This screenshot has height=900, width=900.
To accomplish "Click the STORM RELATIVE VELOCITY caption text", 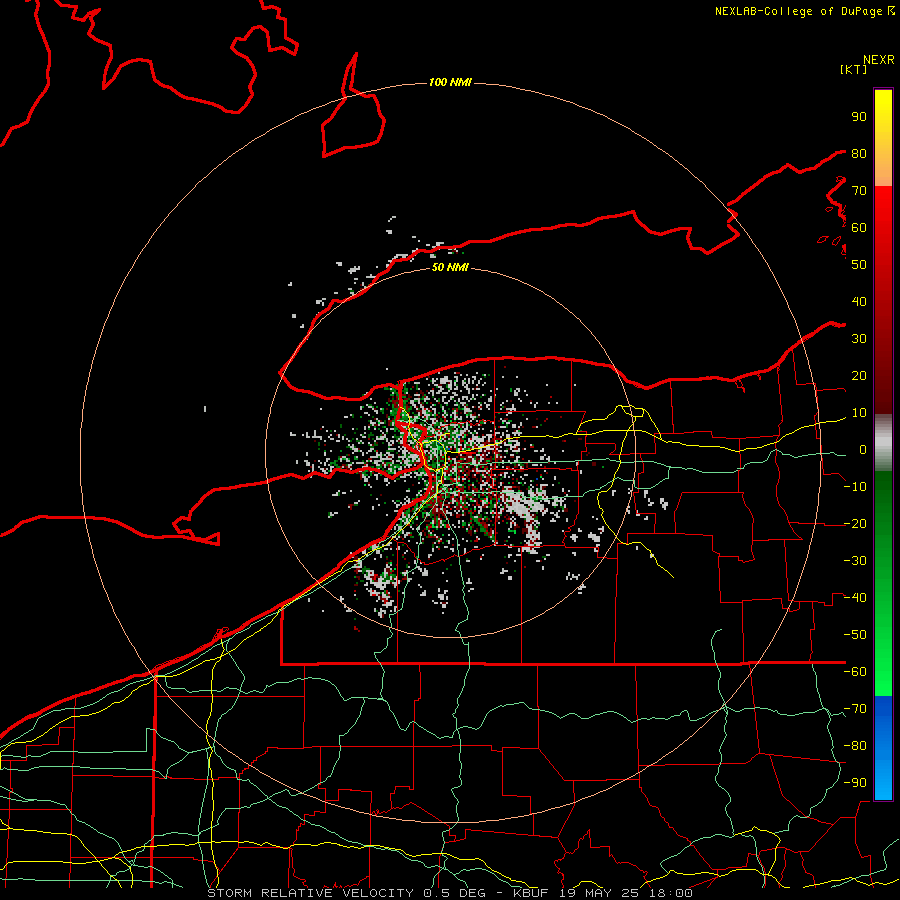I will point(313,893).
